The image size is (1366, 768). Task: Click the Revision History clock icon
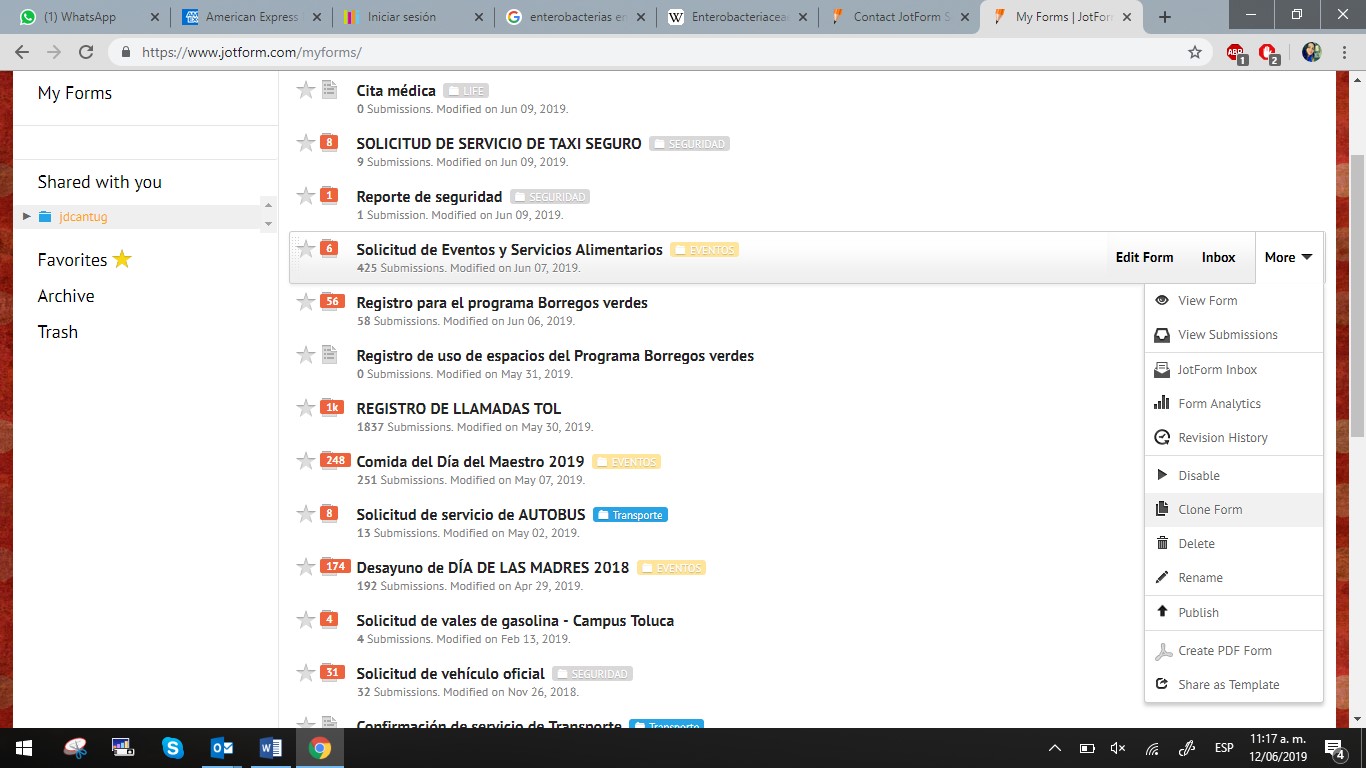click(x=1162, y=438)
